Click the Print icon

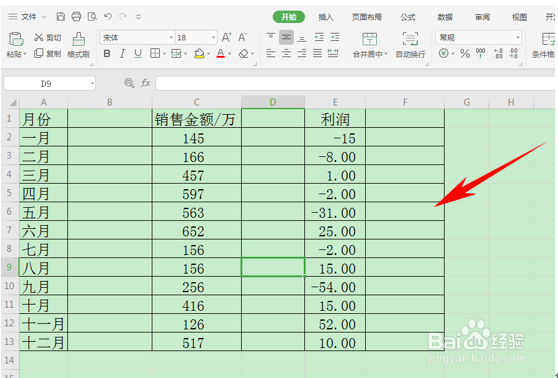tap(76, 16)
